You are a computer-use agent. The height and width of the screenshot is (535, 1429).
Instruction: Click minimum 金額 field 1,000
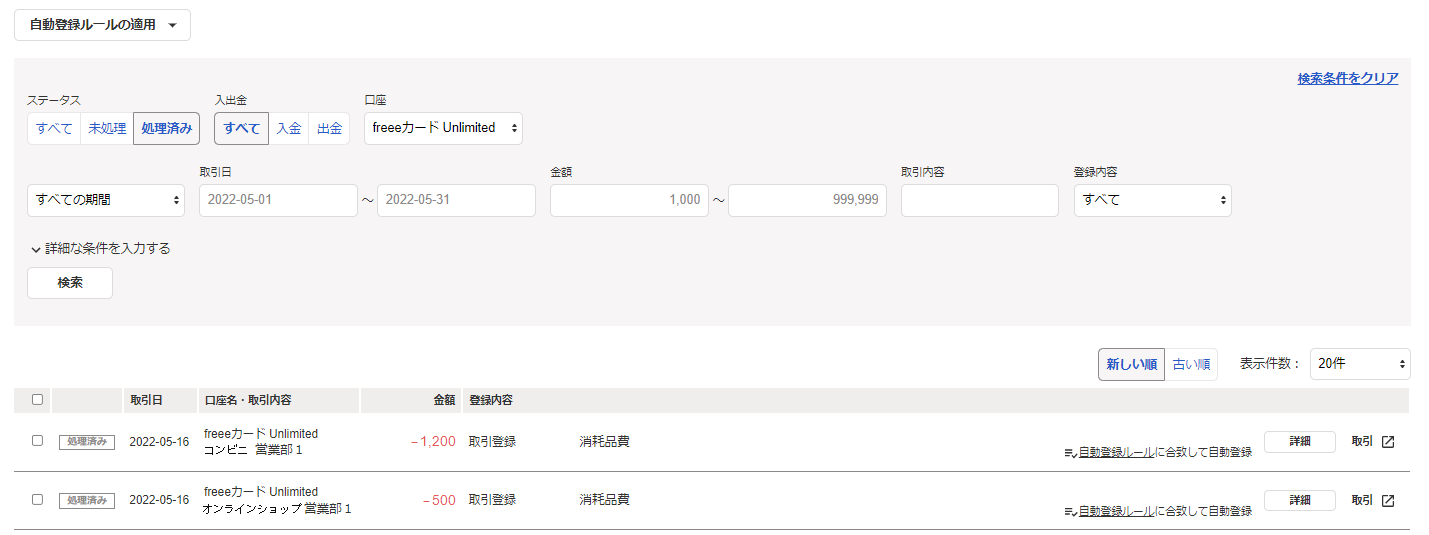coord(629,200)
